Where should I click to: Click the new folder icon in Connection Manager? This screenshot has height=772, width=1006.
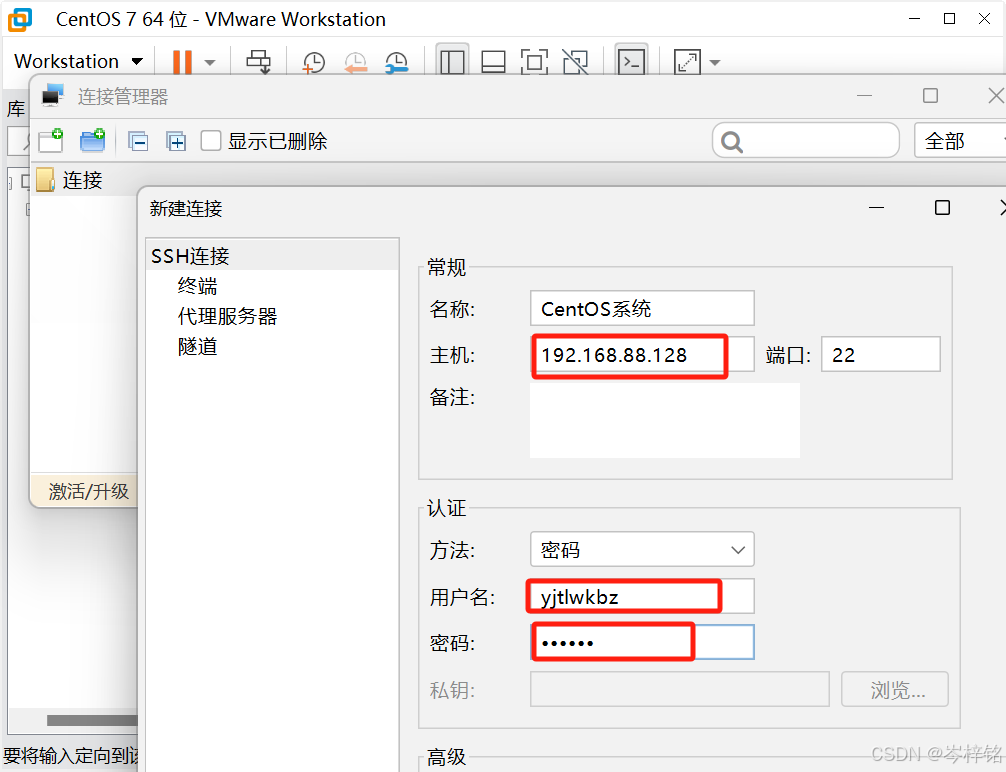(x=92, y=141)
